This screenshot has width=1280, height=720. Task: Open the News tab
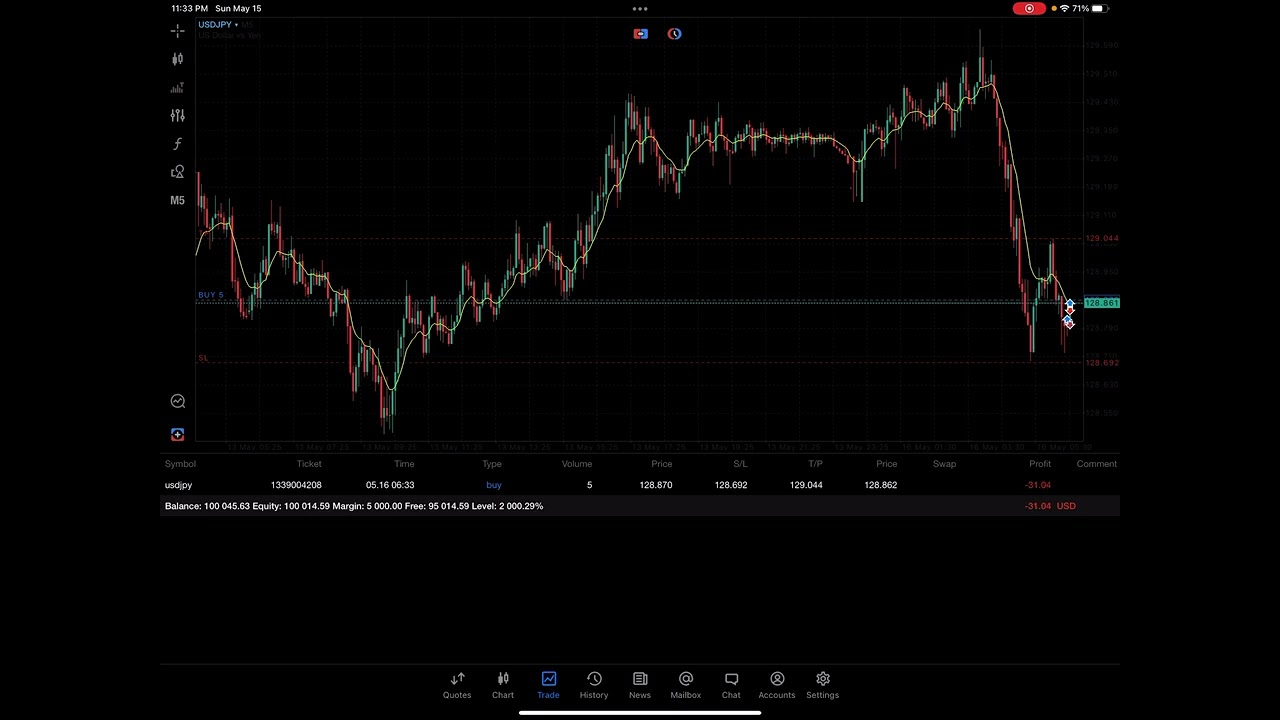(x=640, y=685)
